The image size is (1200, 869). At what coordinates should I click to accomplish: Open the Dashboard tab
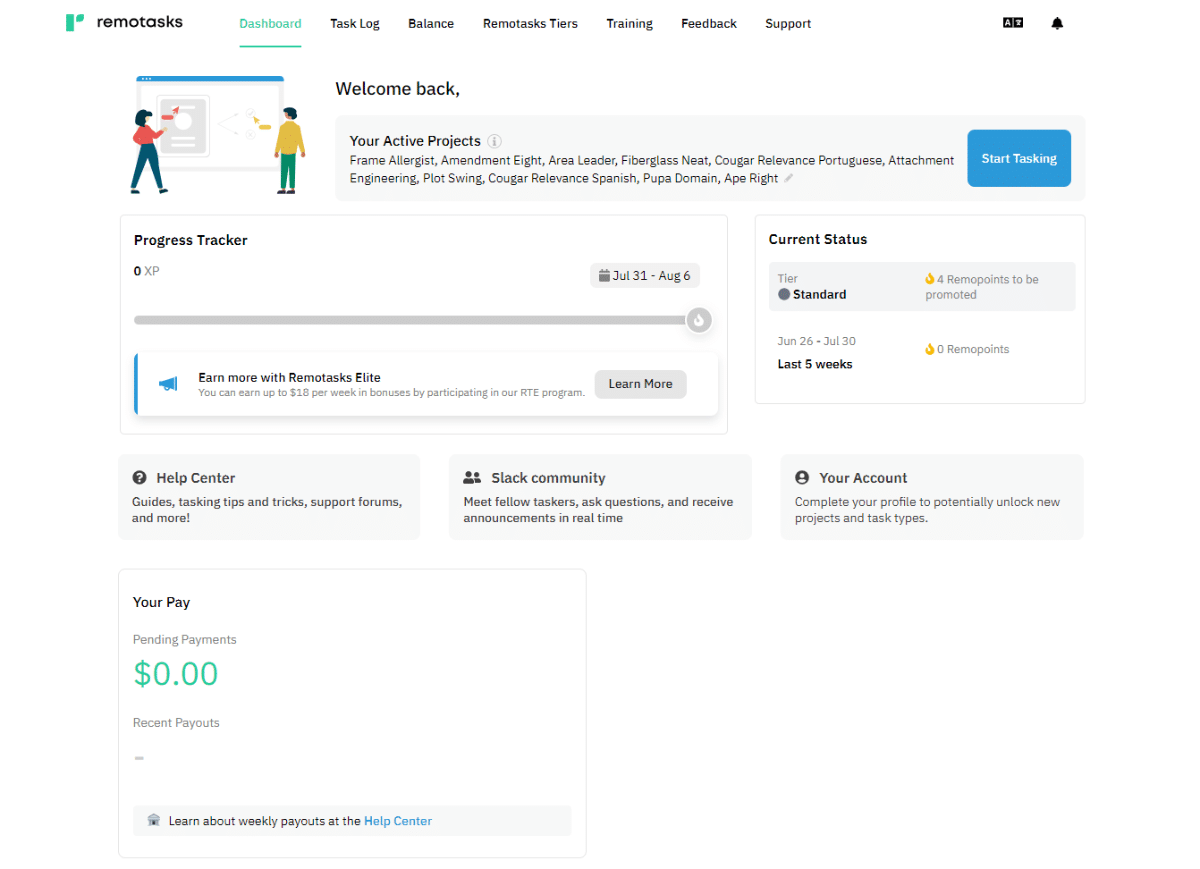pos(270,24)
